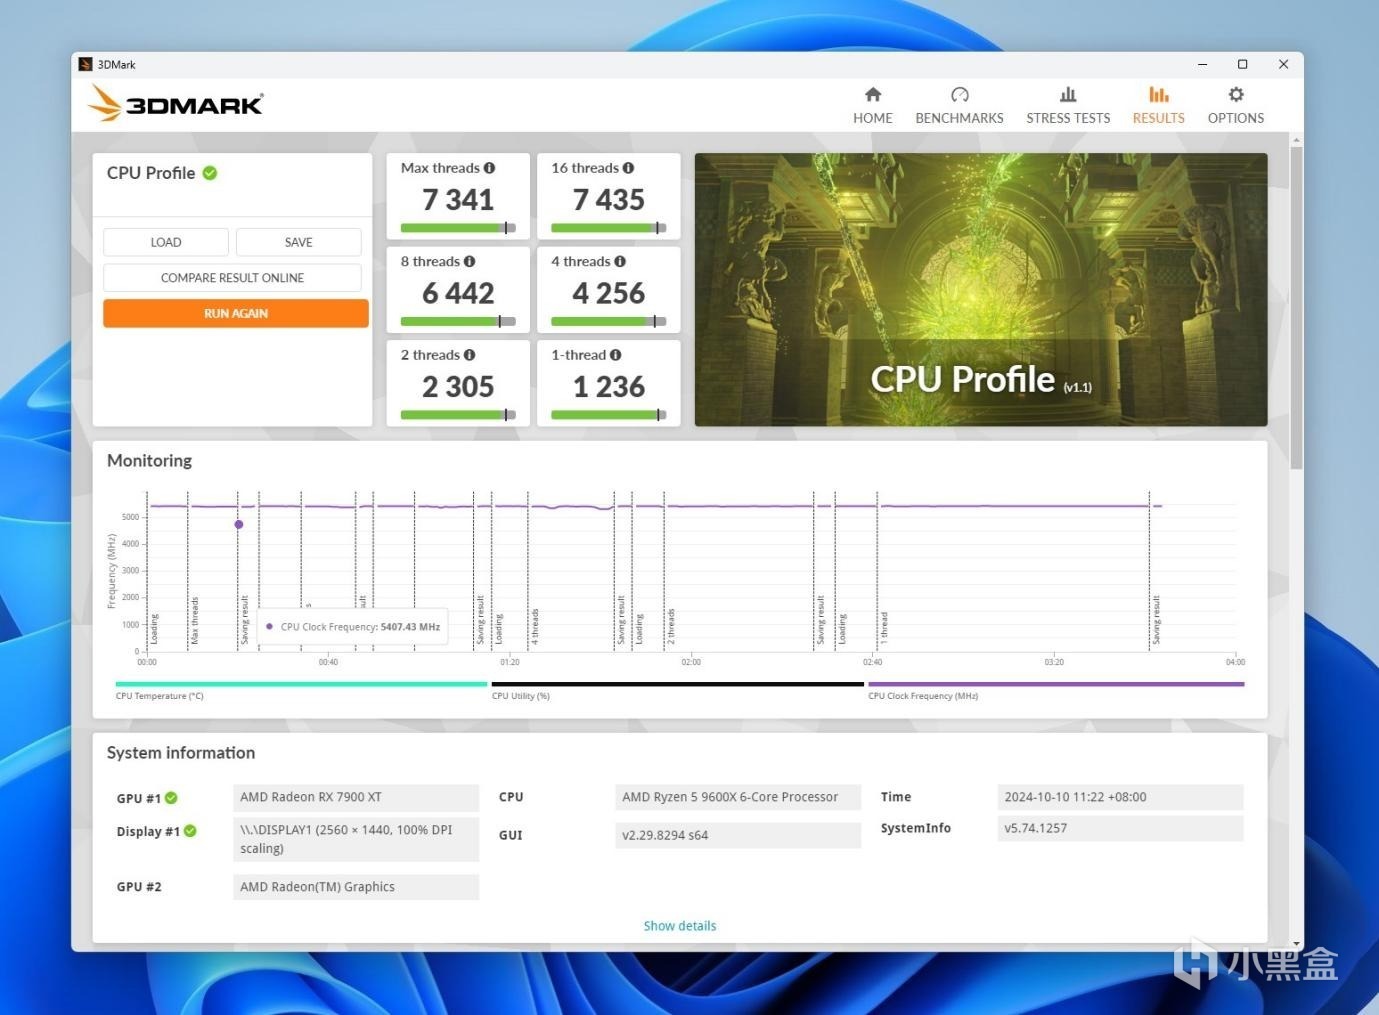Open the Show details link
This screenshot has width=1379, height=1015.
(x=680, y=926)
